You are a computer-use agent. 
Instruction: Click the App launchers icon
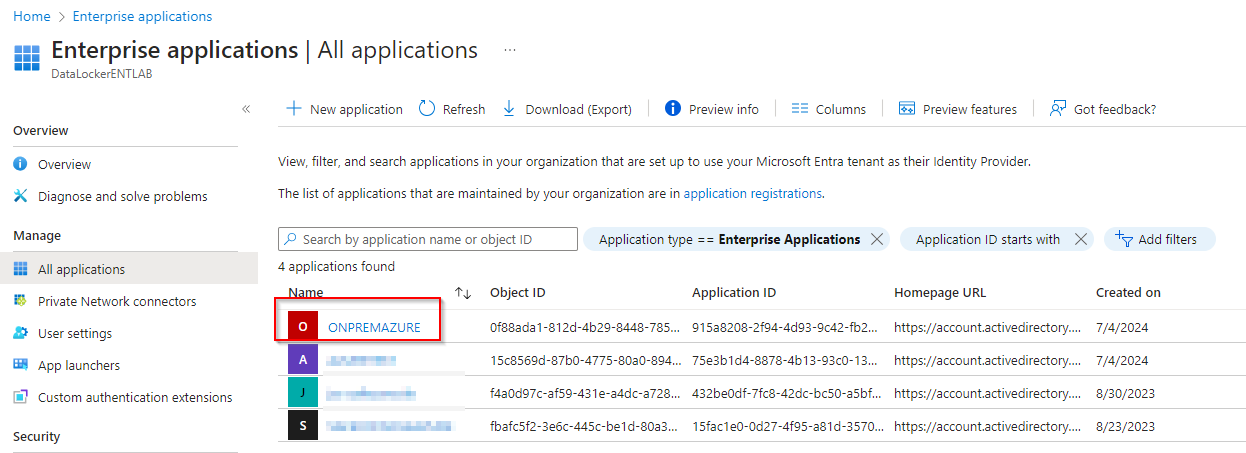[20, 365]
